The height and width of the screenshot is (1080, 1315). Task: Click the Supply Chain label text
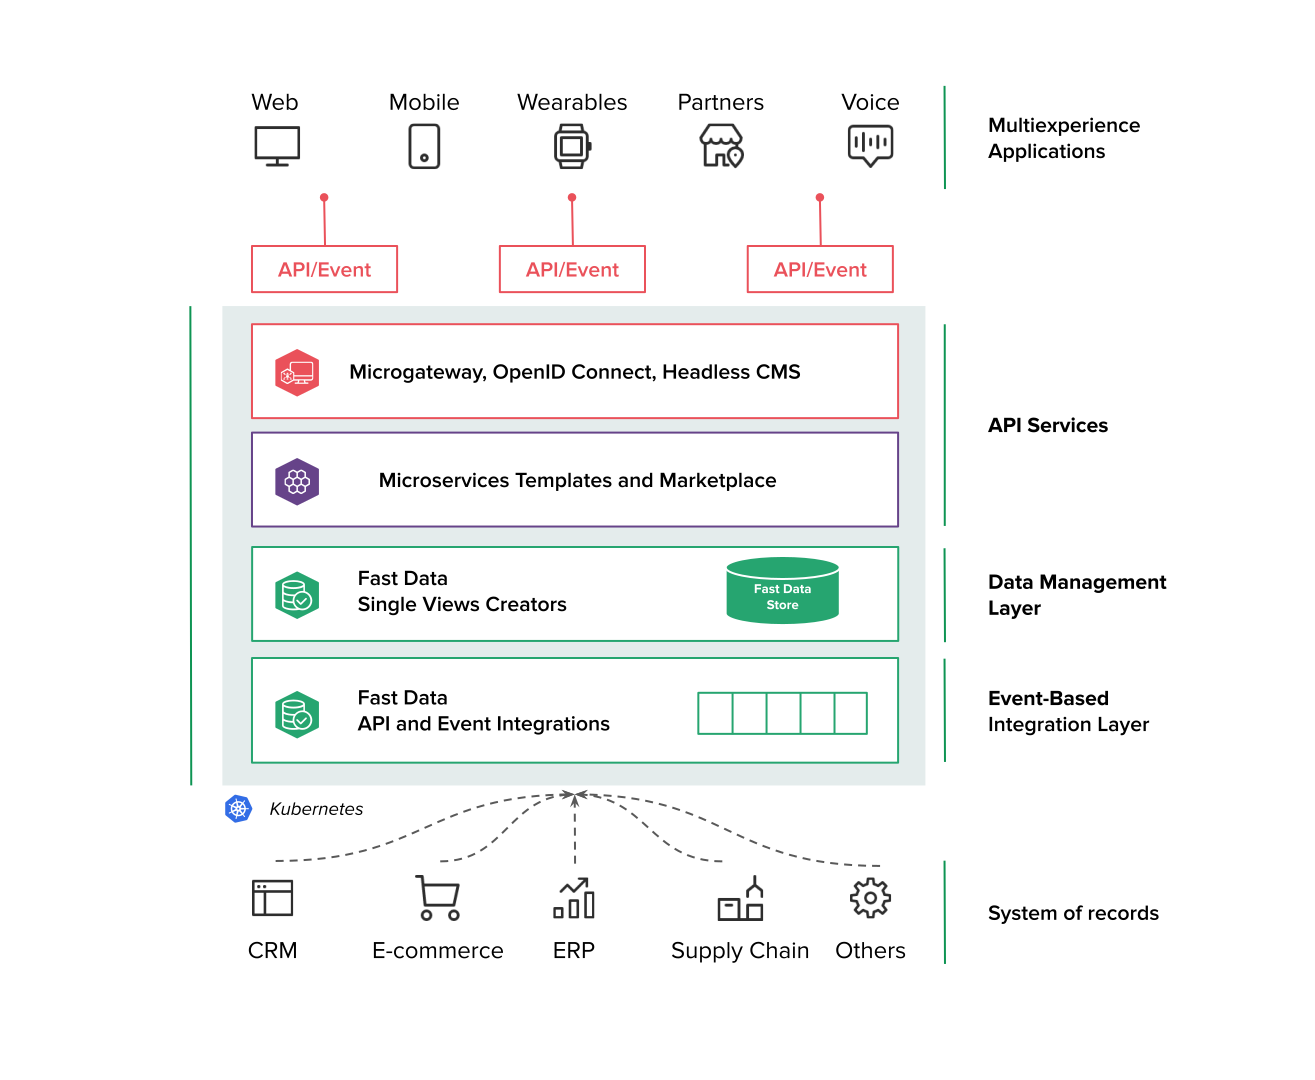tap(740, 951)
